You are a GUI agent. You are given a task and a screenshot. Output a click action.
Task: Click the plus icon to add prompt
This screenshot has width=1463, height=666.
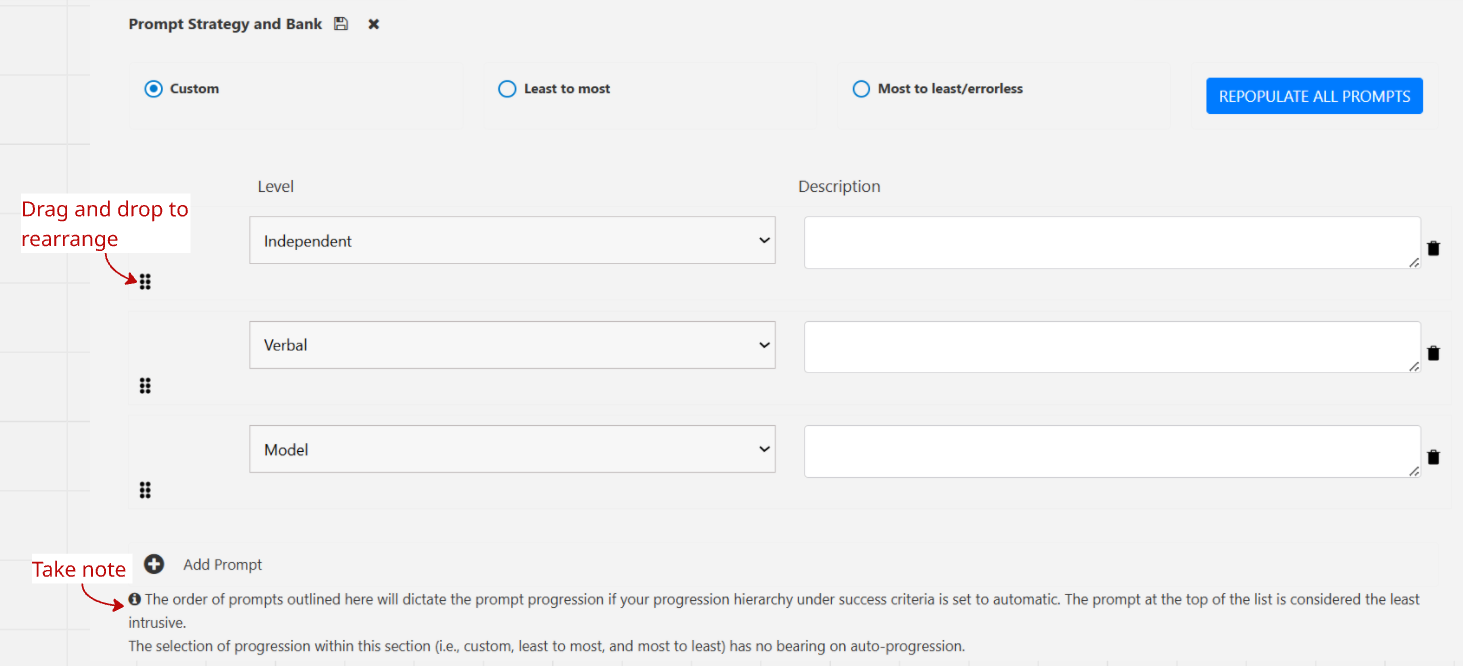click(x=154, y=565)
